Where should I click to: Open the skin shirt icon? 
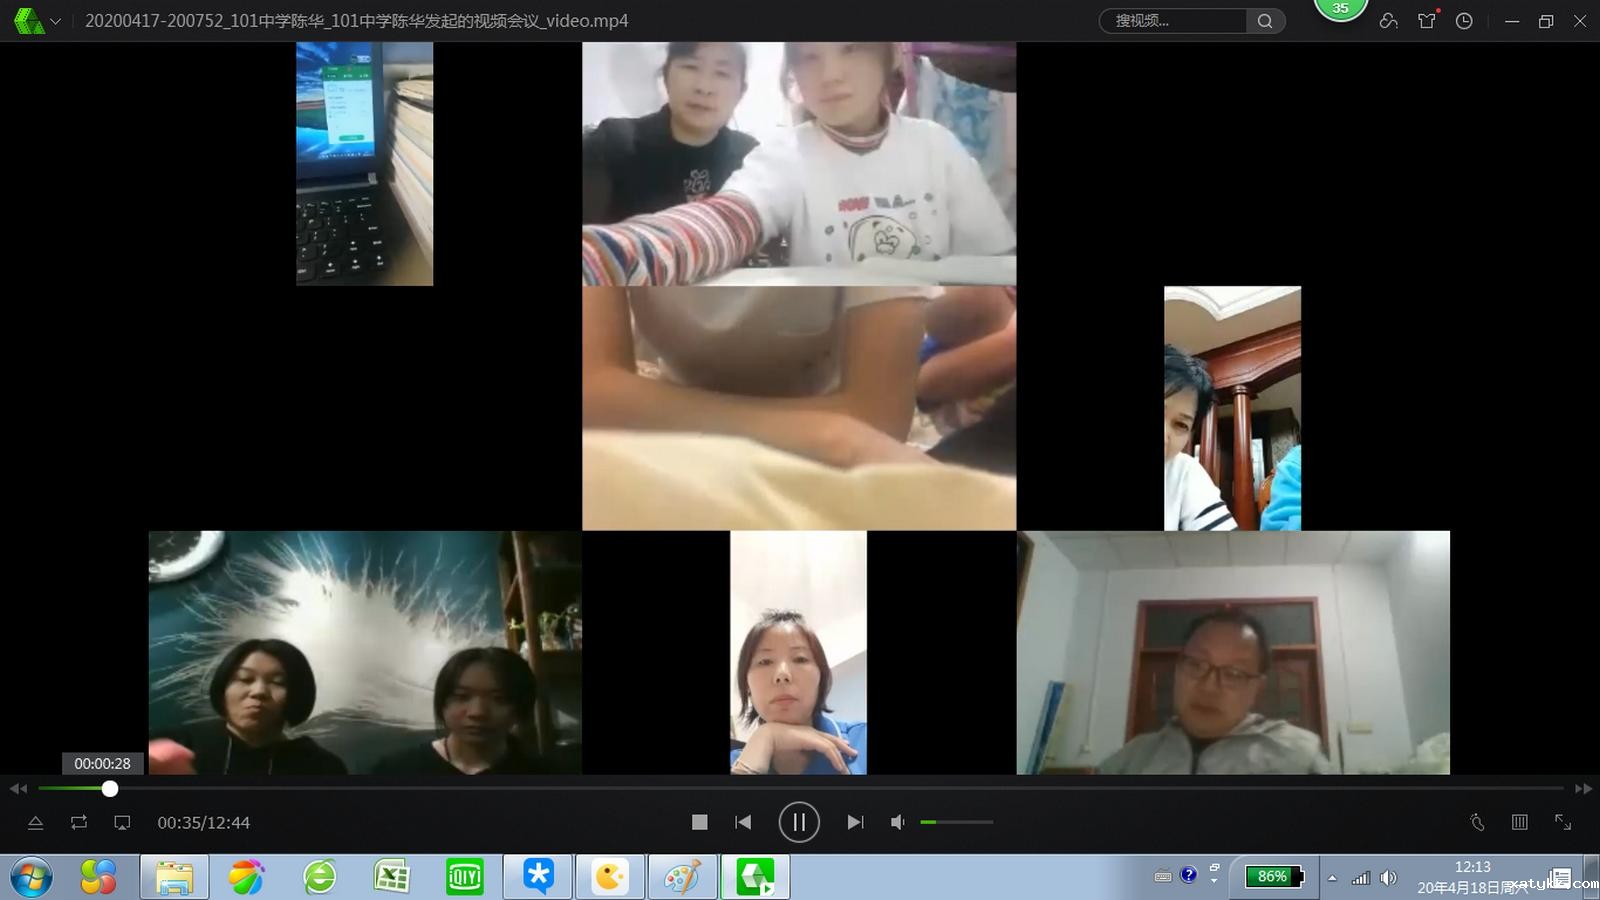pyautogui.click(x=1427, y=21)
